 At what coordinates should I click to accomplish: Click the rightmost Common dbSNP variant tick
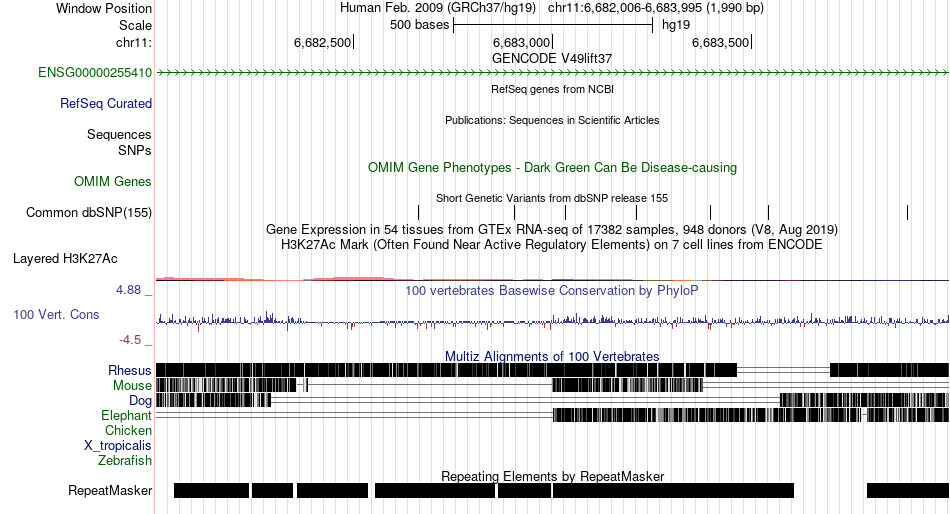pos(908,213)
